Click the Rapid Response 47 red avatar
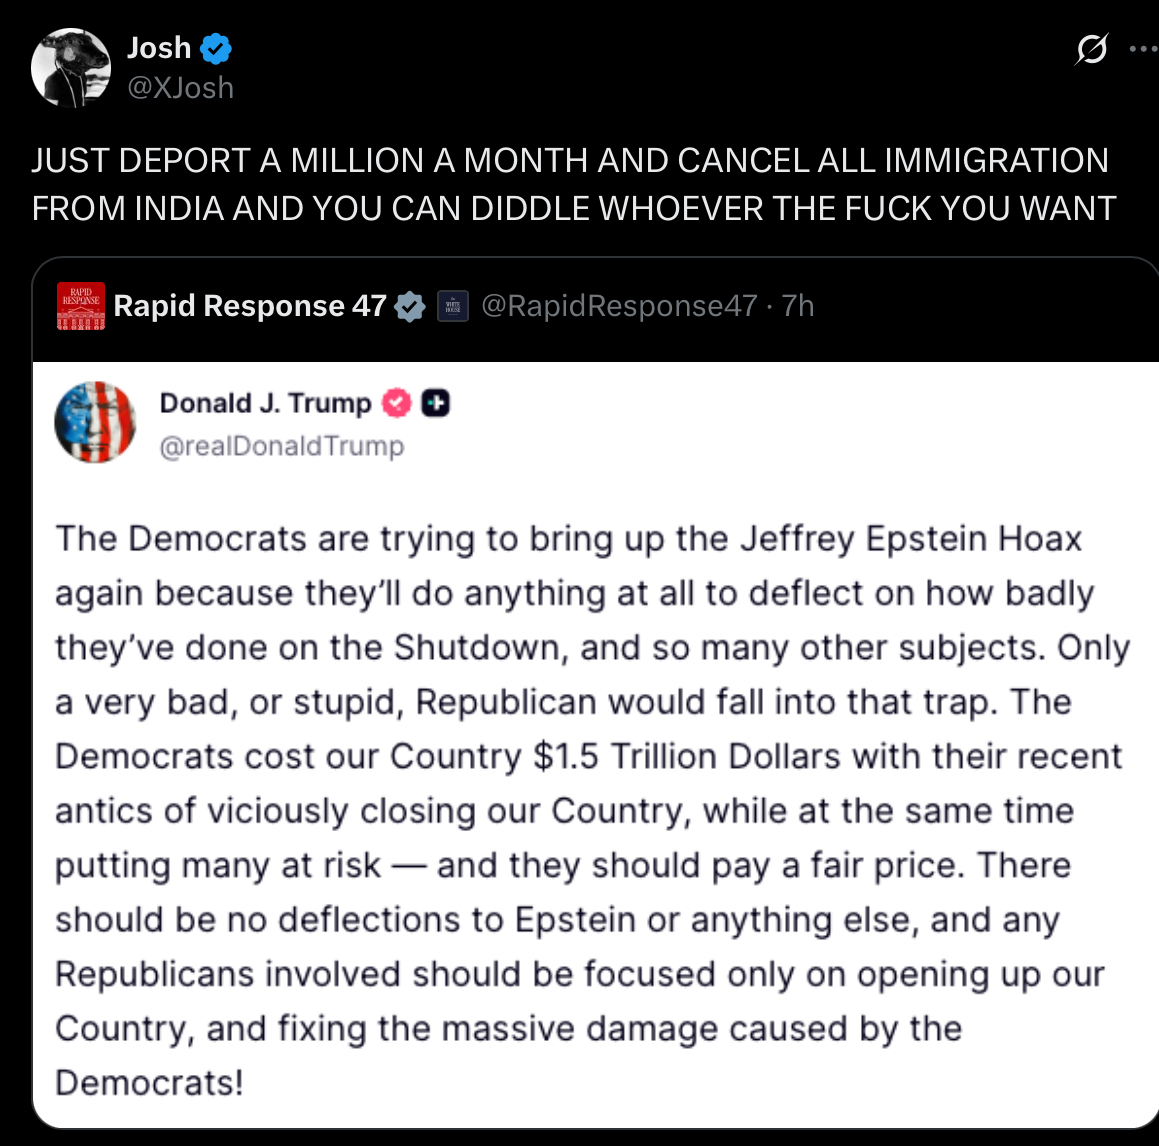 click(82, 306)
